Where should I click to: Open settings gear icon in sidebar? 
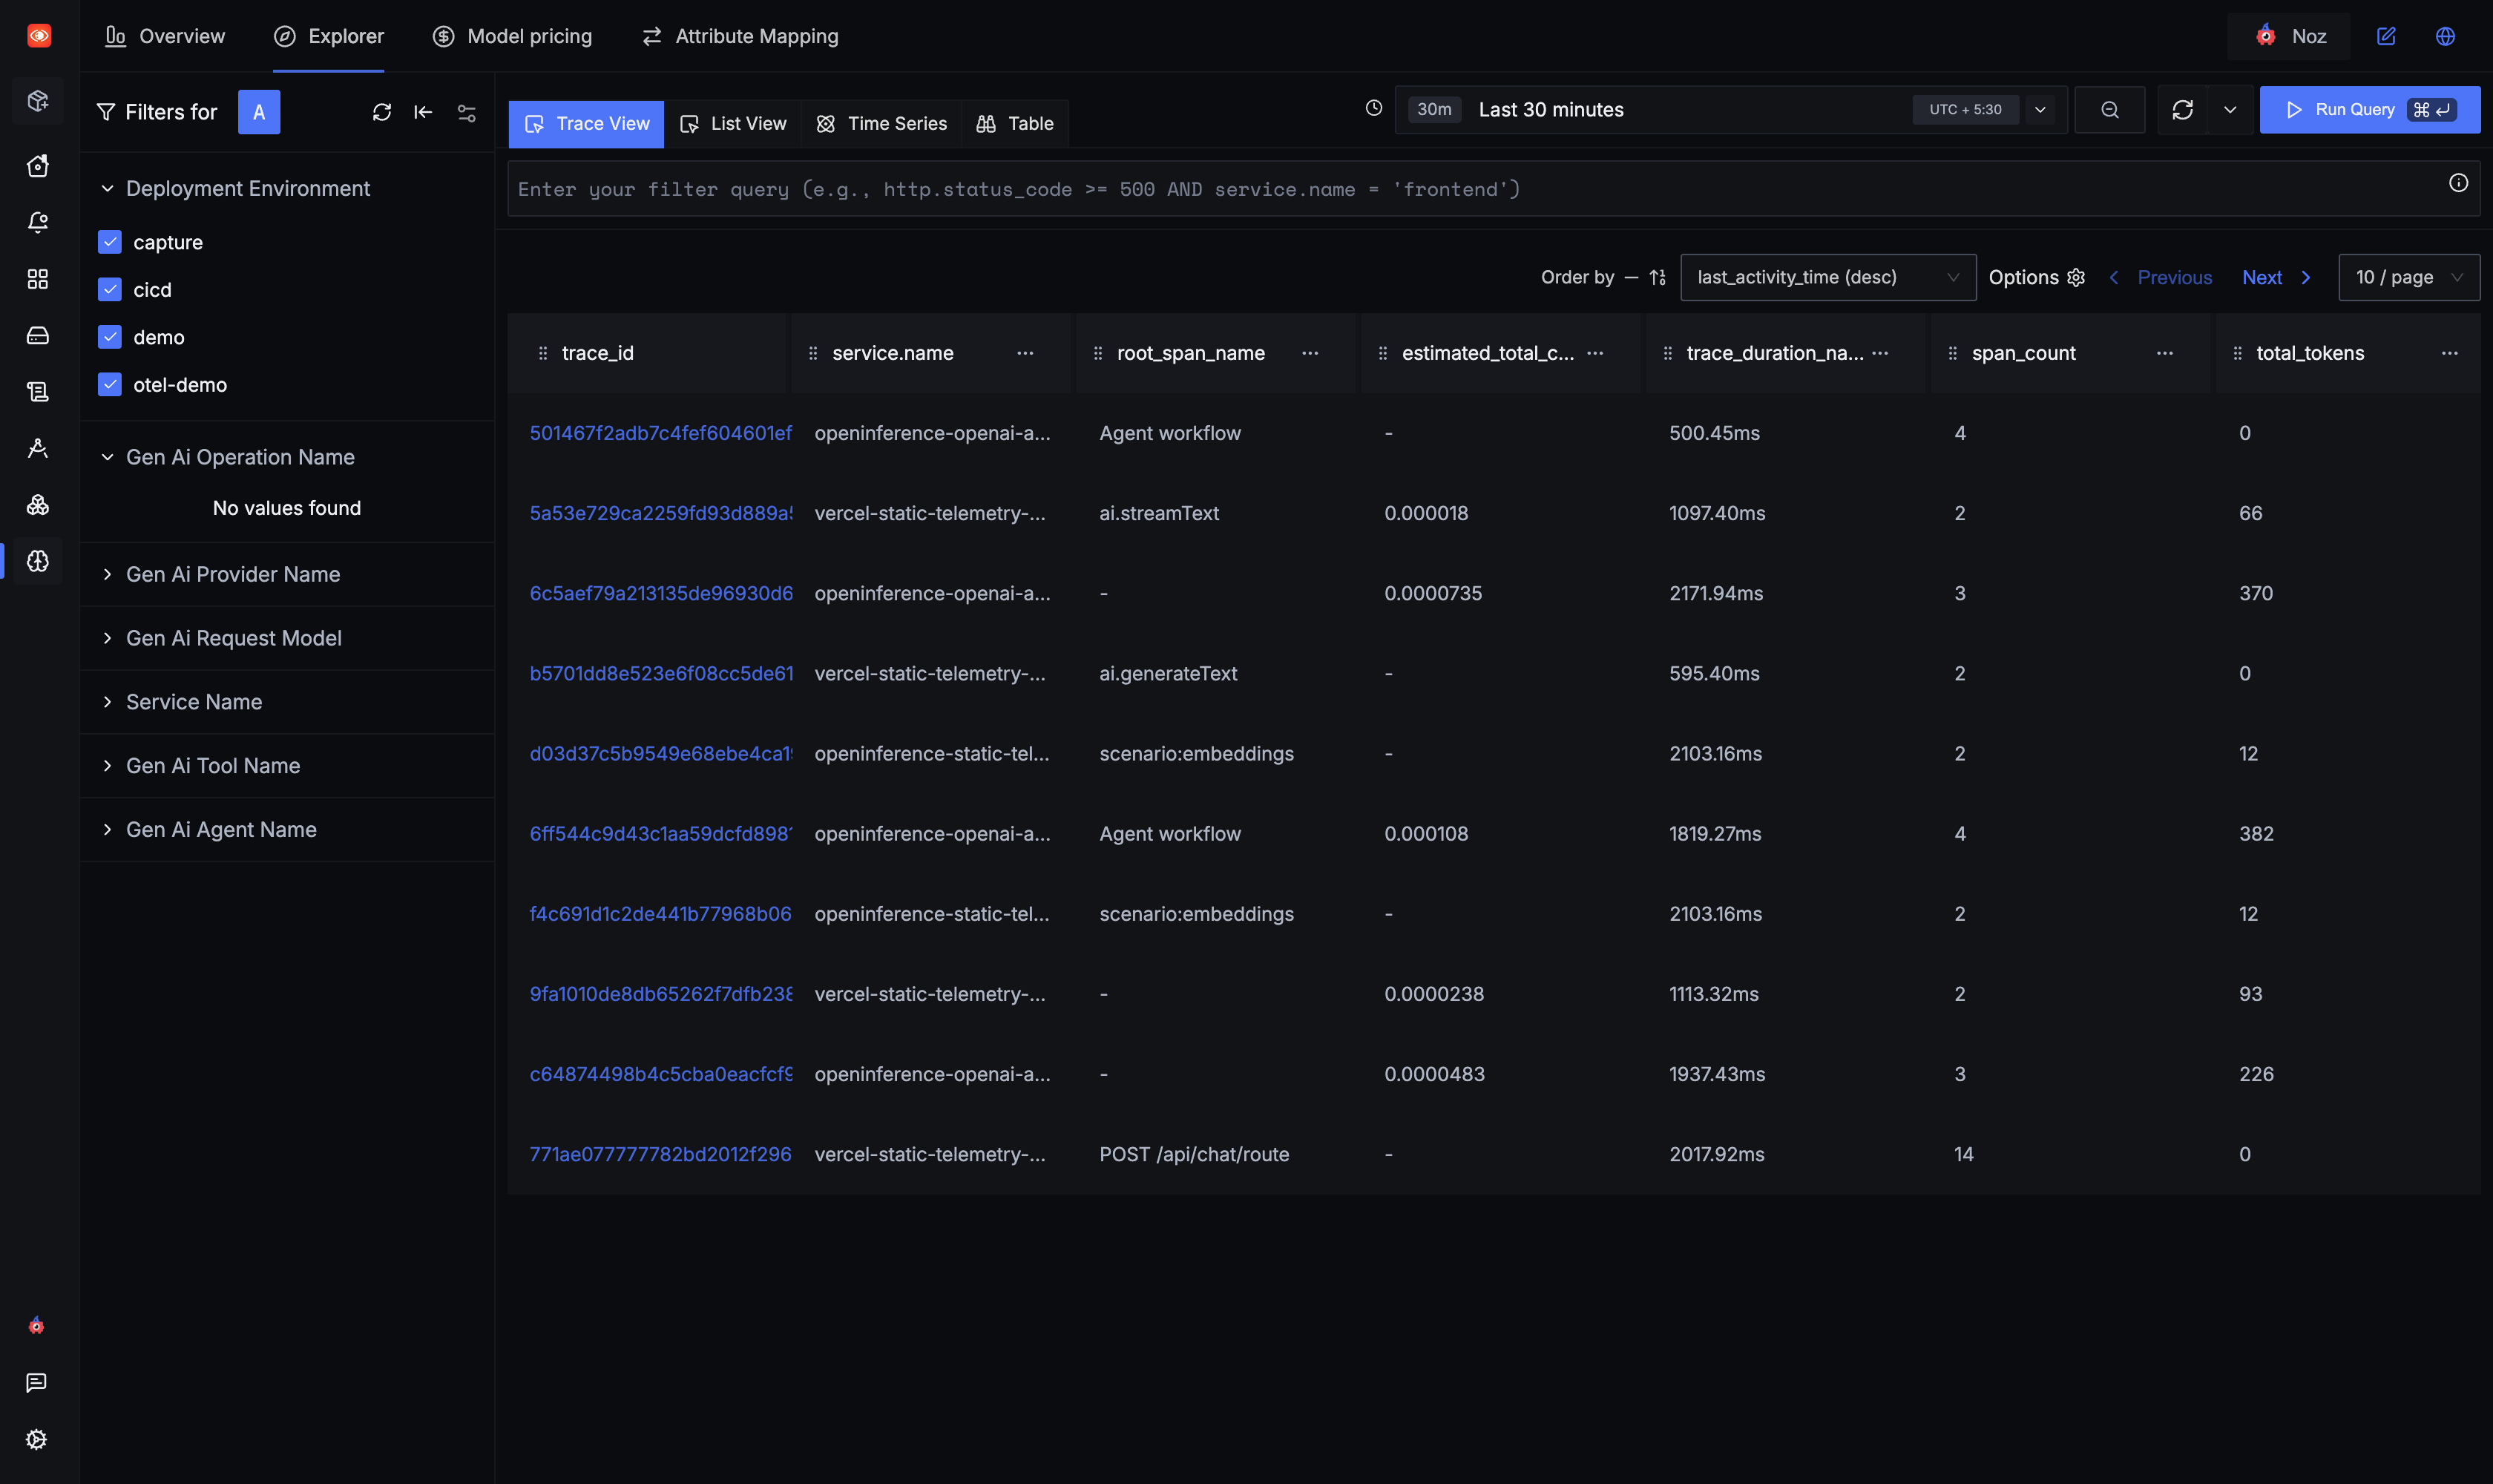(x=36, y=1439)
